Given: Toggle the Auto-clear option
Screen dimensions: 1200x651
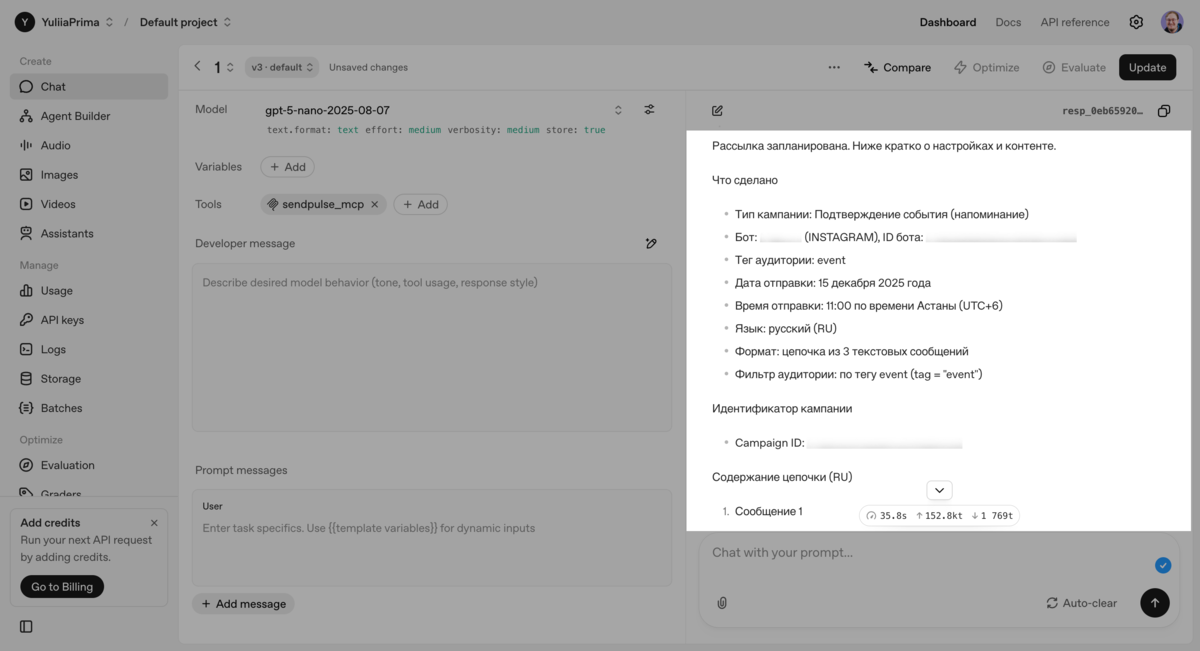Looking at the screenshot, I should (x=1081, y=603).
